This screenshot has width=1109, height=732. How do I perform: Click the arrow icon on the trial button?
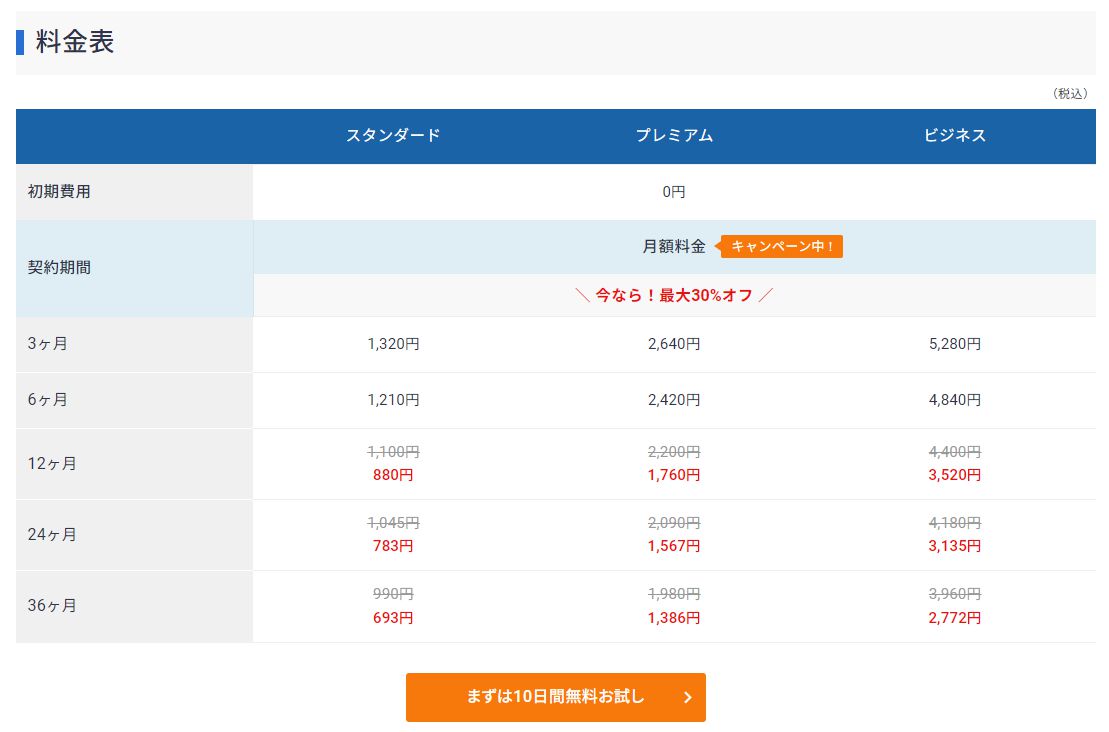pyautogui.click(x=687, y=697)
